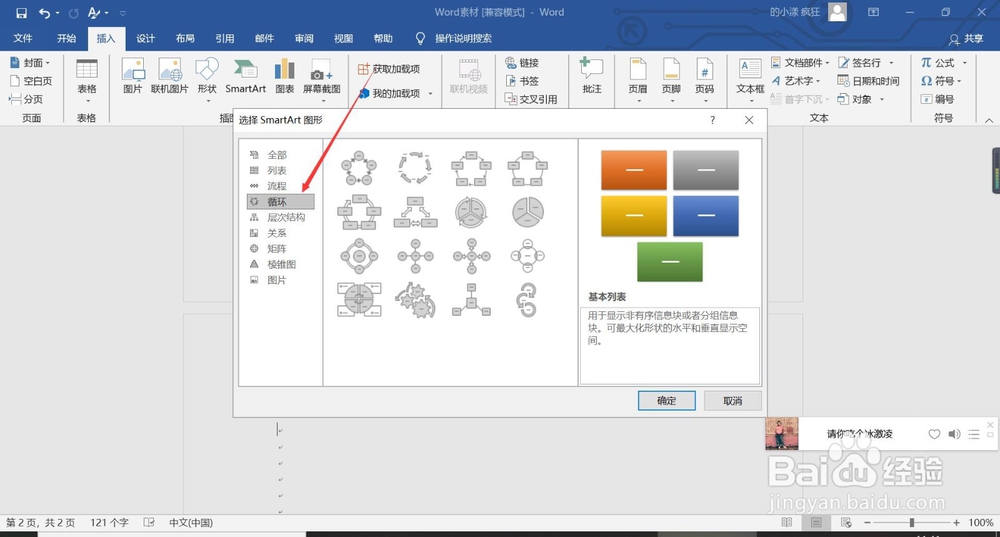Switch to the 视图 View tab

pos(343,38)
